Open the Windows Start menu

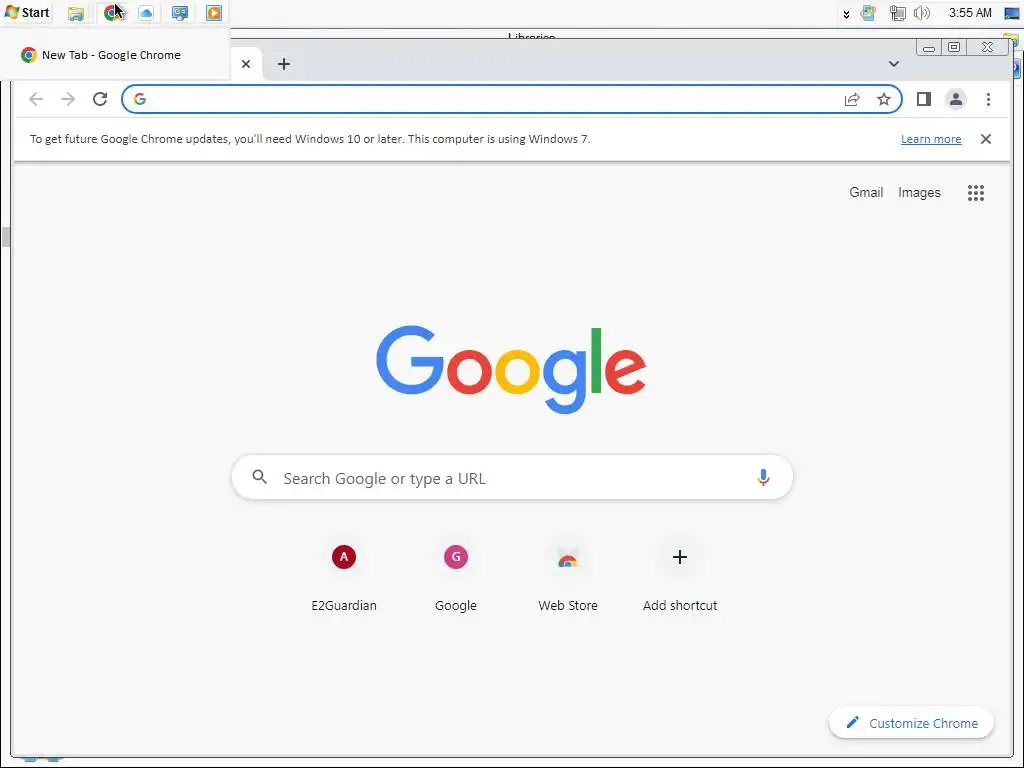pos(27,12)
